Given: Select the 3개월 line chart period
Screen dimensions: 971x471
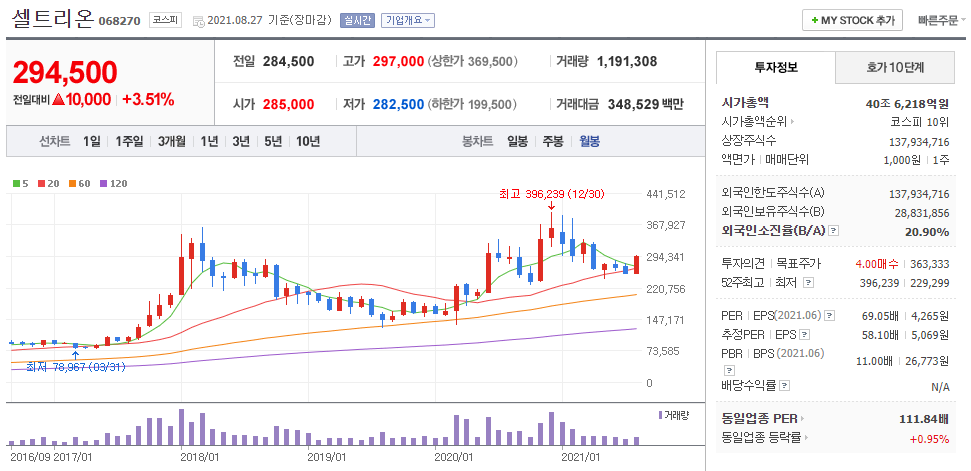Looking at the screenshot, I should click(172, 141).
